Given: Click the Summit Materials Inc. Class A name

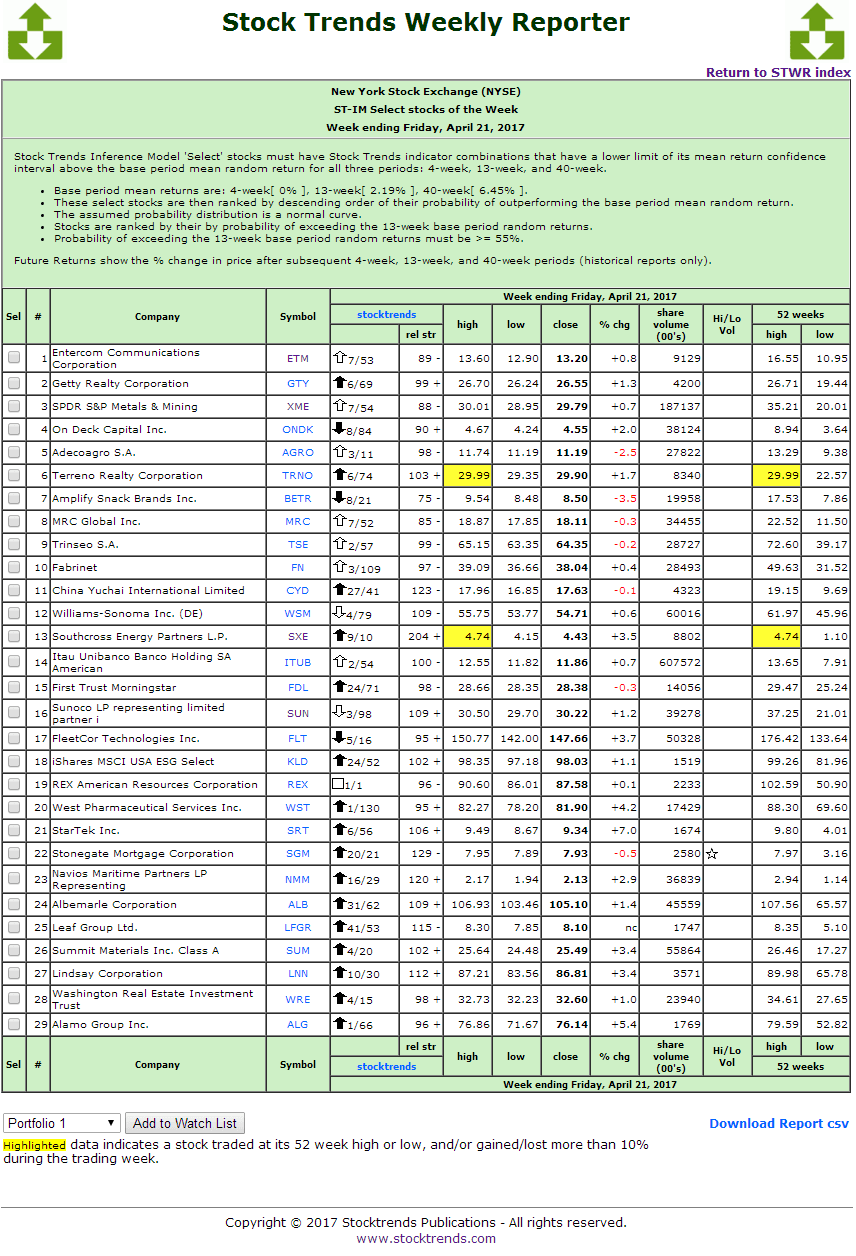Looking at the screenshot, I should pyautogui.click(x=135, y=950).
